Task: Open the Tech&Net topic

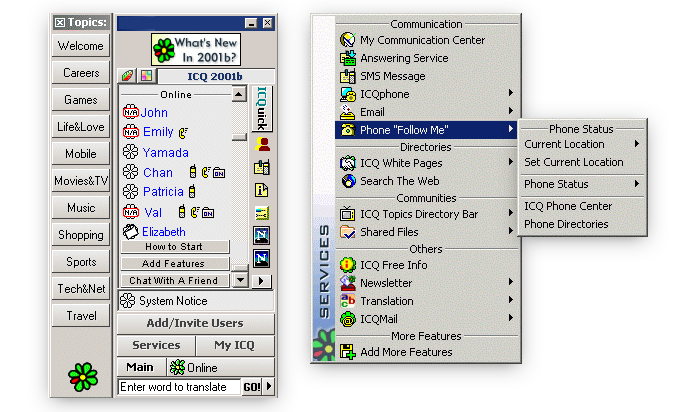Action: pos(80,289)
